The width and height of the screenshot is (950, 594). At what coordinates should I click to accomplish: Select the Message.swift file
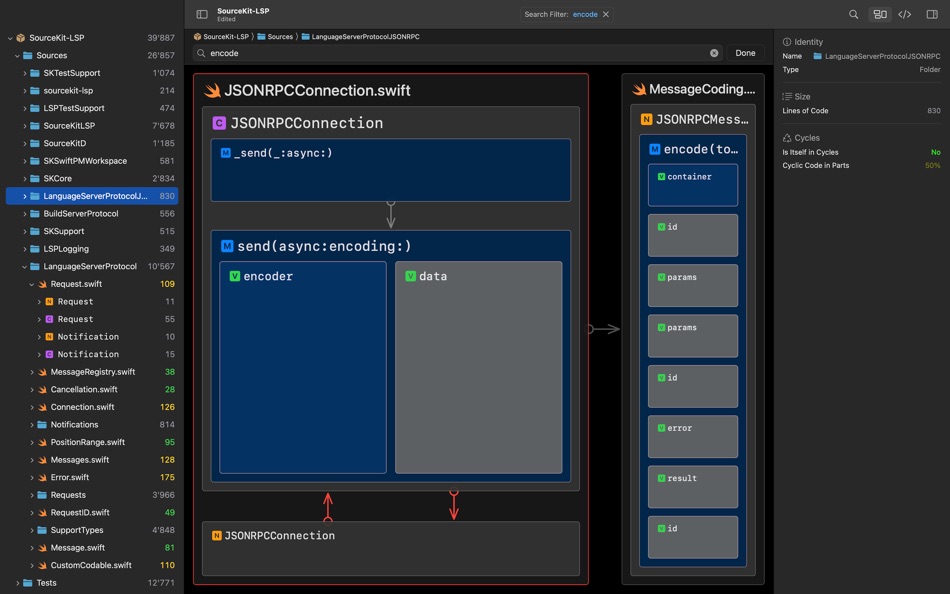pyautogui.click(x=92, y=547)
